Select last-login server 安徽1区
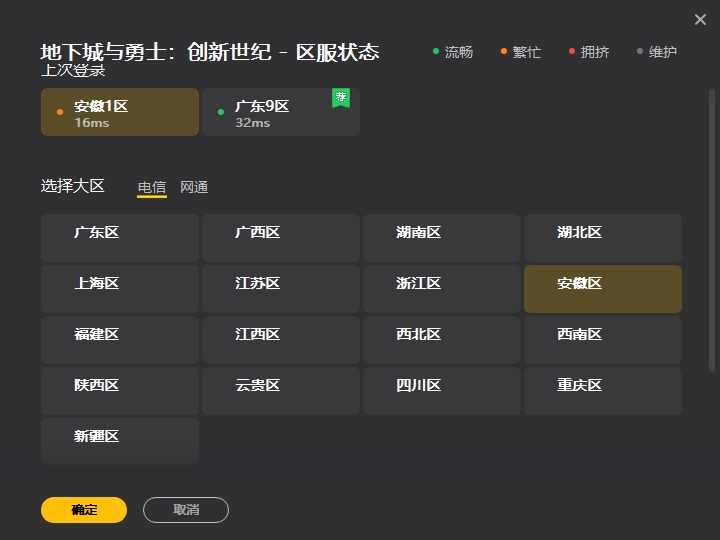The width and height of the screenshot is (720, 540). [120, 112]
